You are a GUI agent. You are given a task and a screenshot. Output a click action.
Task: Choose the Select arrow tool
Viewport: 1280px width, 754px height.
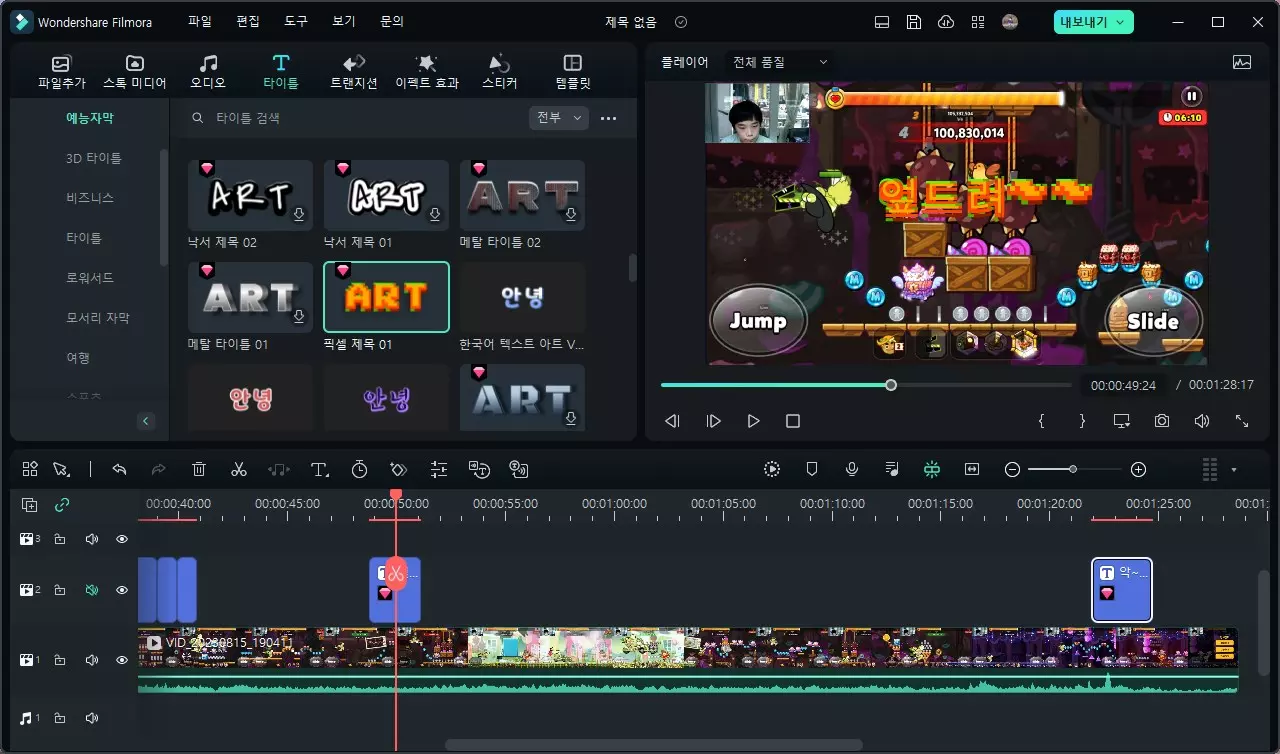click(x=61, y=469)
